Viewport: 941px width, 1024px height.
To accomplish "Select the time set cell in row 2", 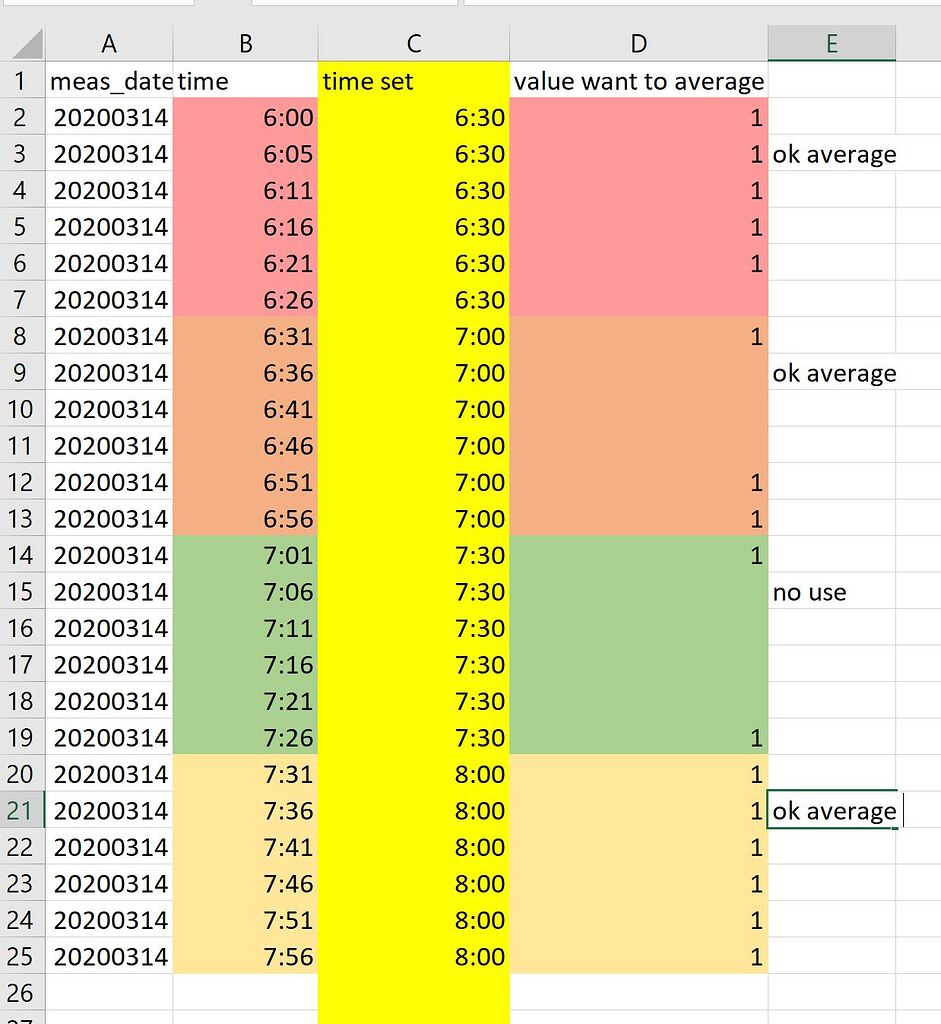I will pyautogui.click(x=413, y=117).
